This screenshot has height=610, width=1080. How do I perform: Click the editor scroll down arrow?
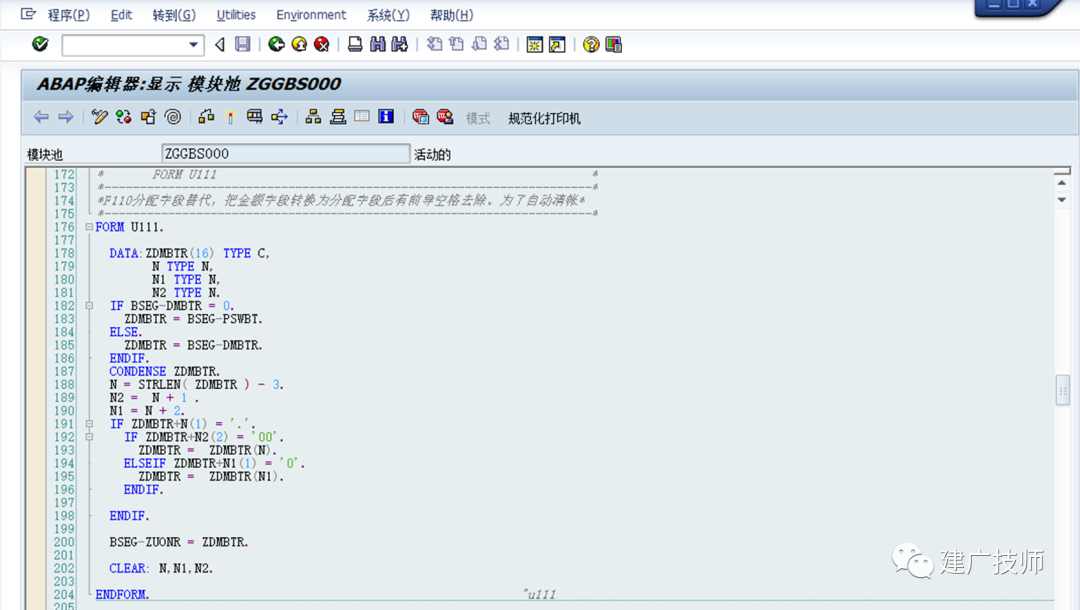pyautogui.click(x=1061, y=200)
